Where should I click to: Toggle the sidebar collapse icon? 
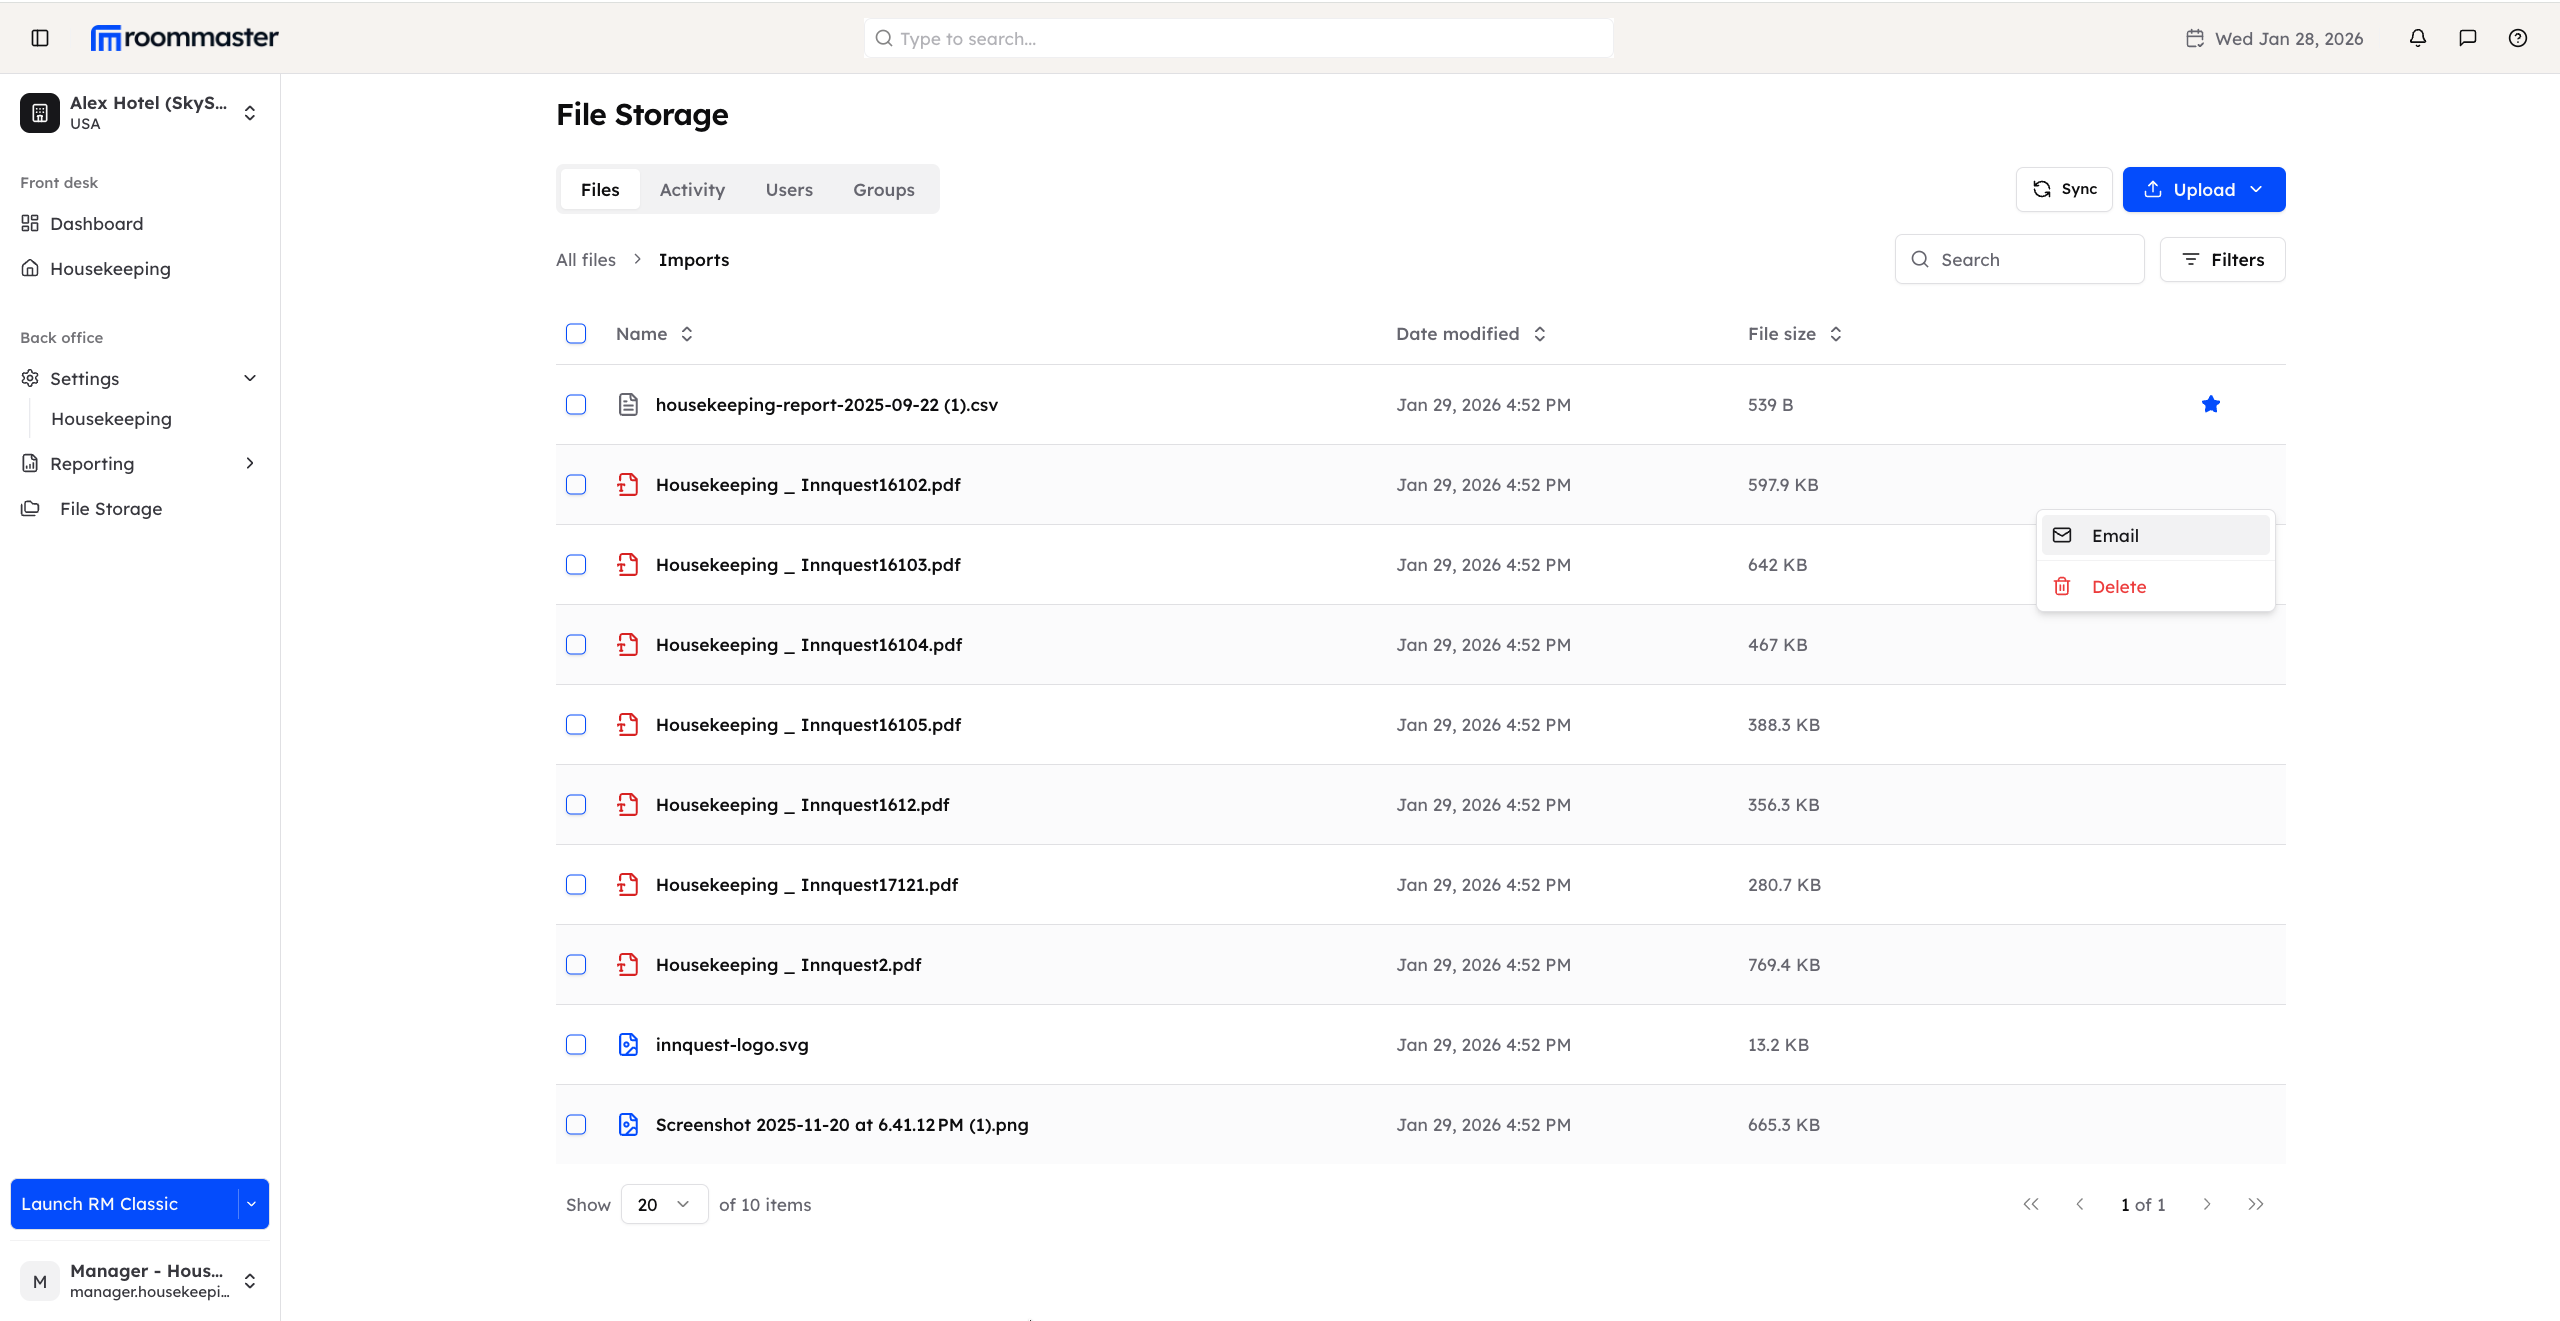pos(40,38)
